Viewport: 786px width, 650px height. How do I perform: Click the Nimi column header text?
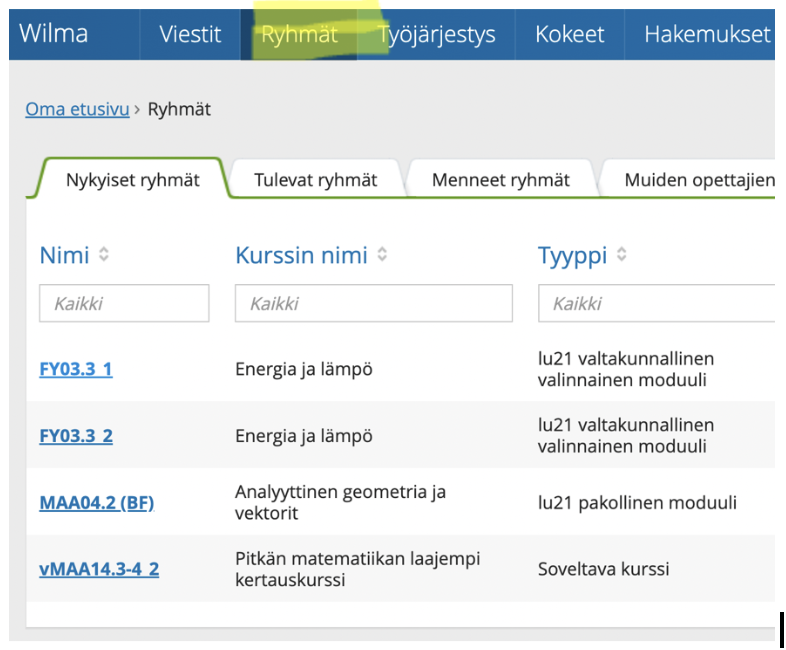[x=64, y=255]
